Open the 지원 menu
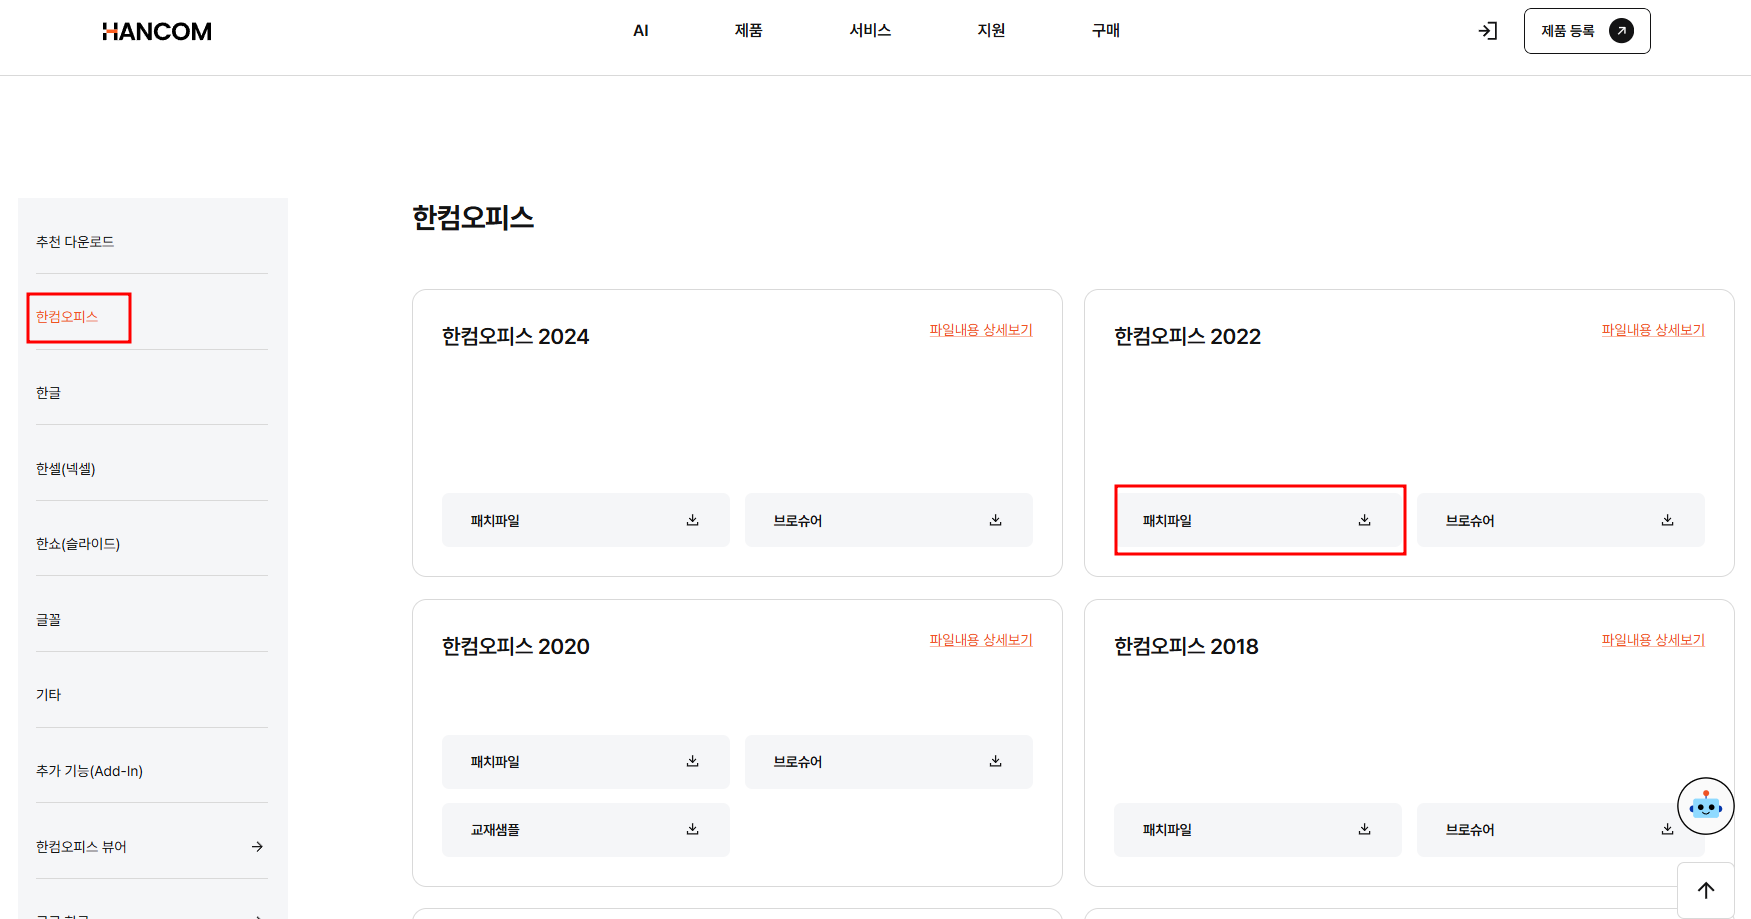 (x=991, y=31)
